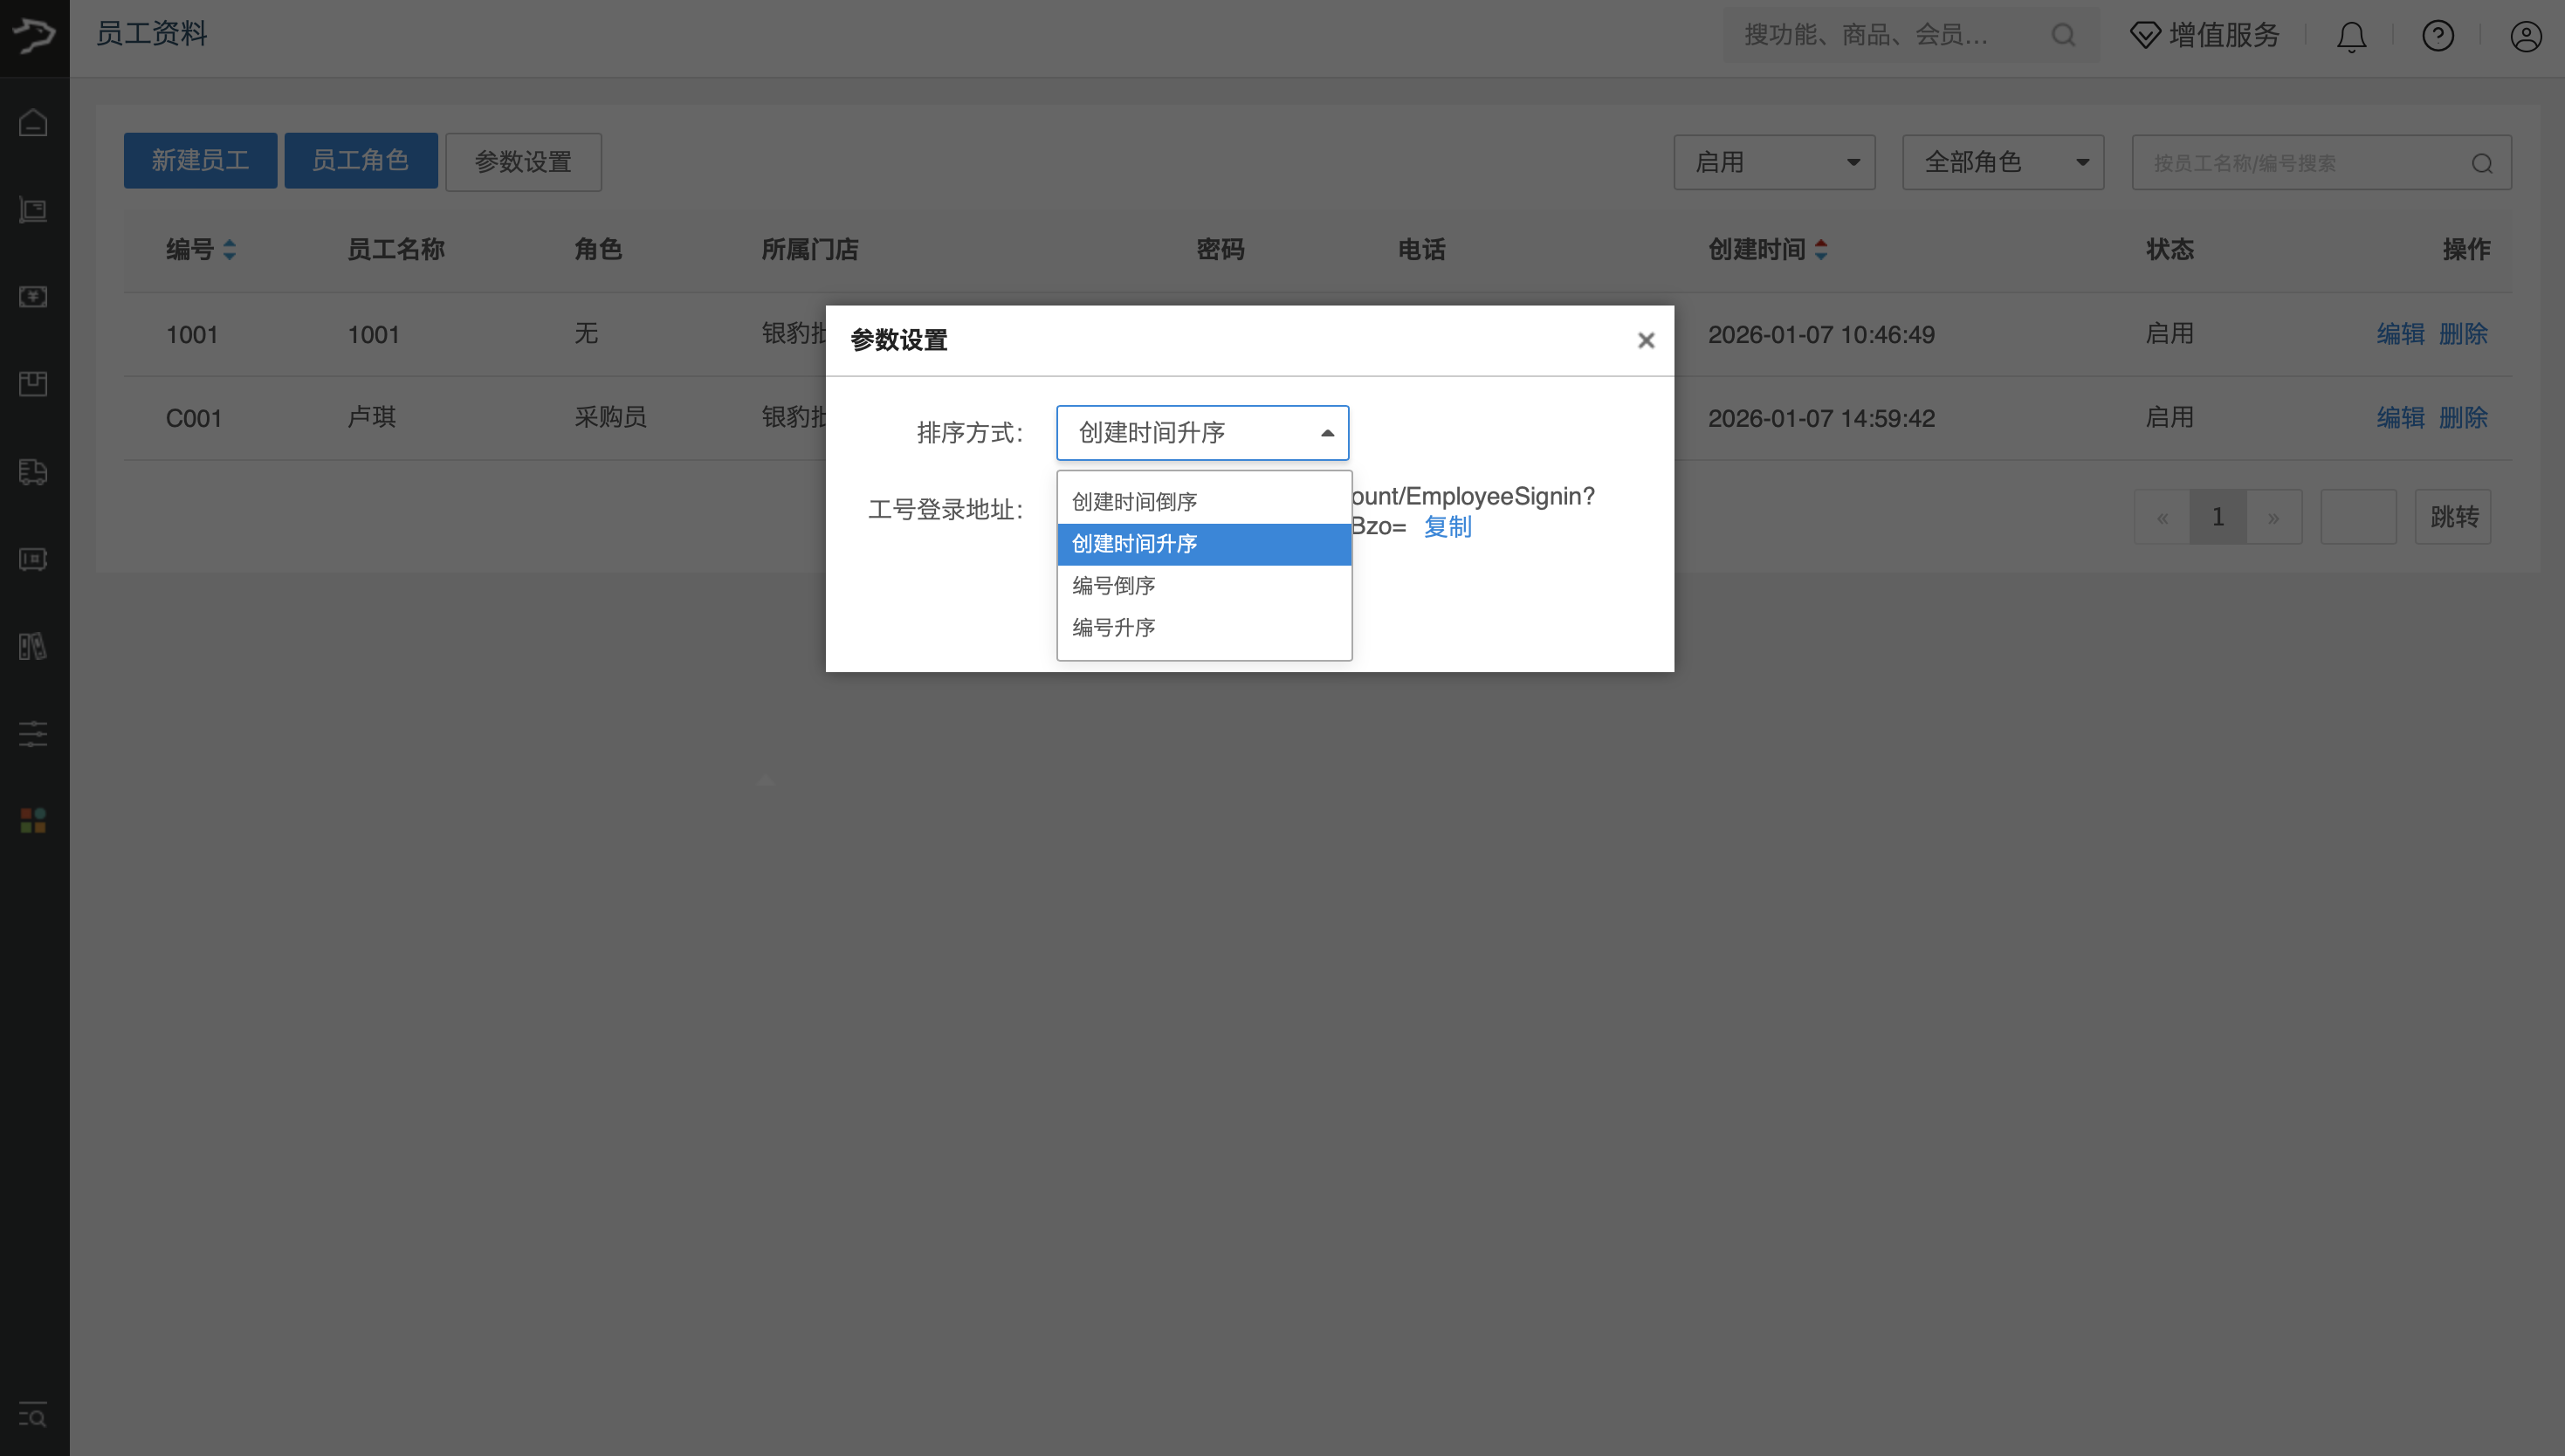Click the help question mark icon
2565x1456 pixels.
pos(2438,36)
